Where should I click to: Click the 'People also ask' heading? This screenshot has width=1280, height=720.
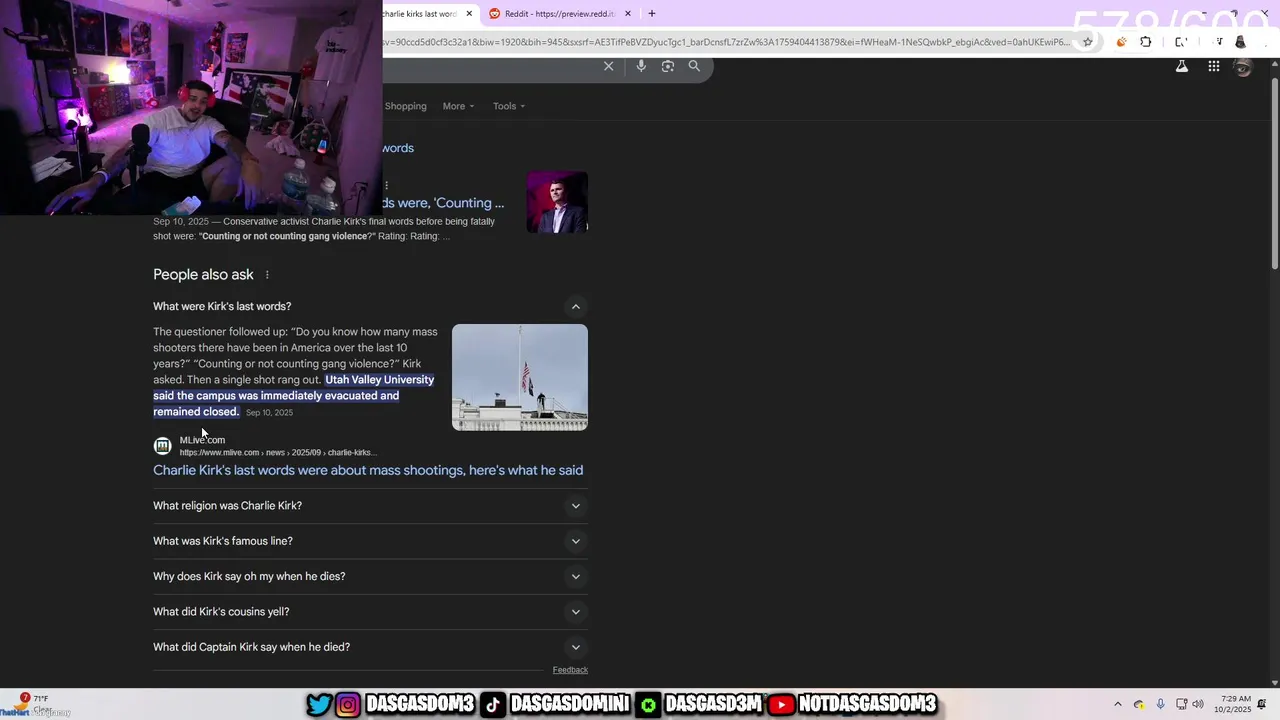[203, 275]
